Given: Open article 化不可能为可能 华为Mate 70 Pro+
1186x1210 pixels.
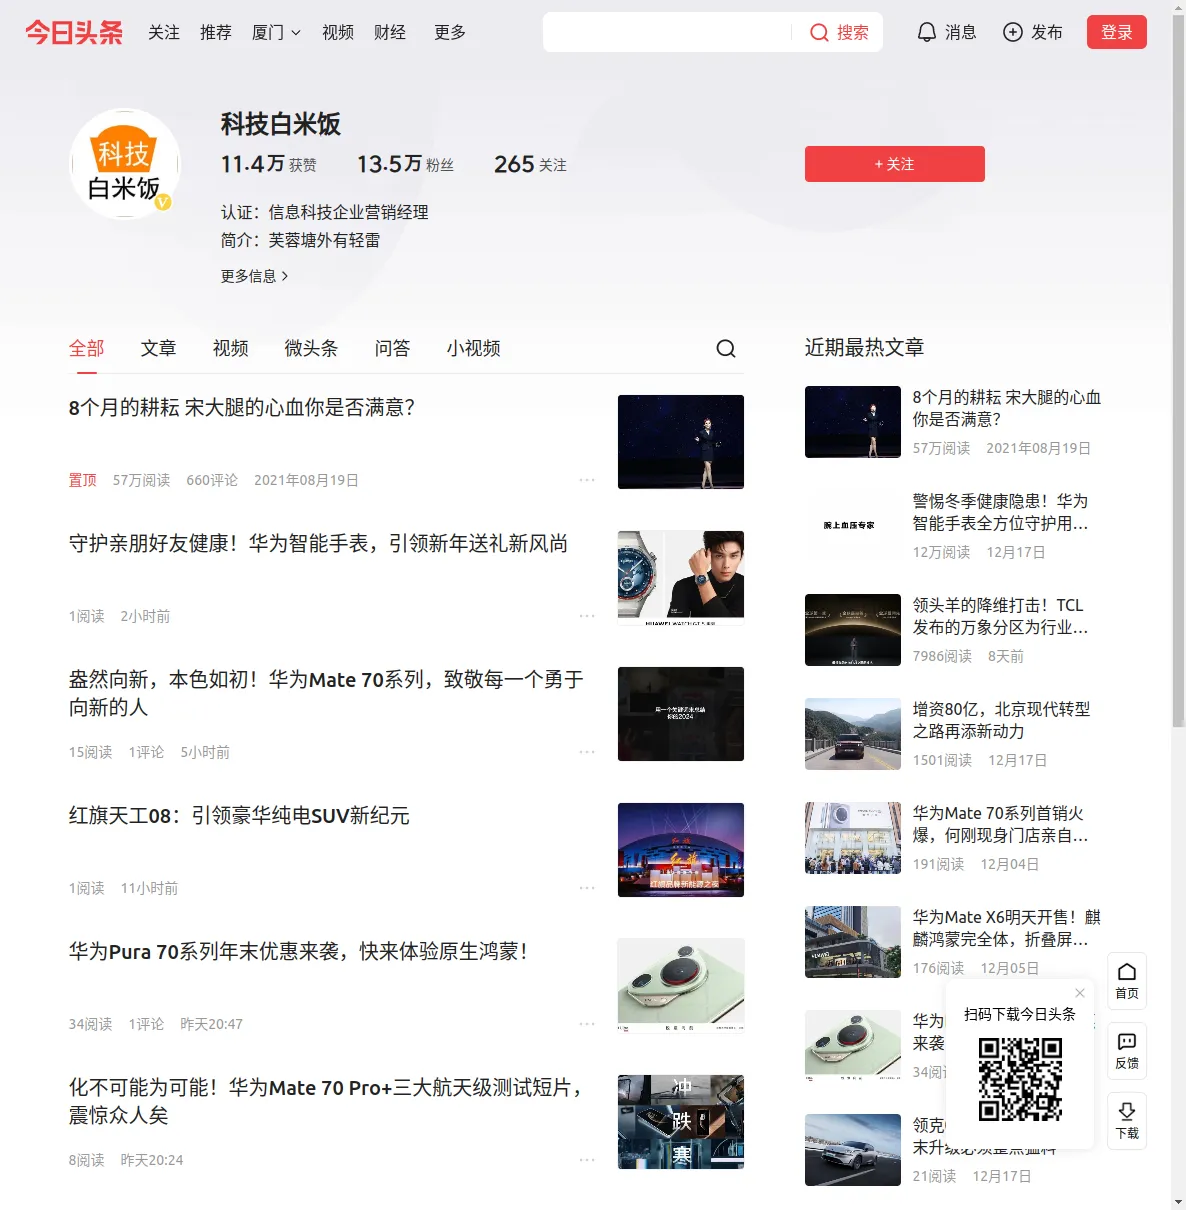Looking at the screenshot, I should coord(326,1101).
